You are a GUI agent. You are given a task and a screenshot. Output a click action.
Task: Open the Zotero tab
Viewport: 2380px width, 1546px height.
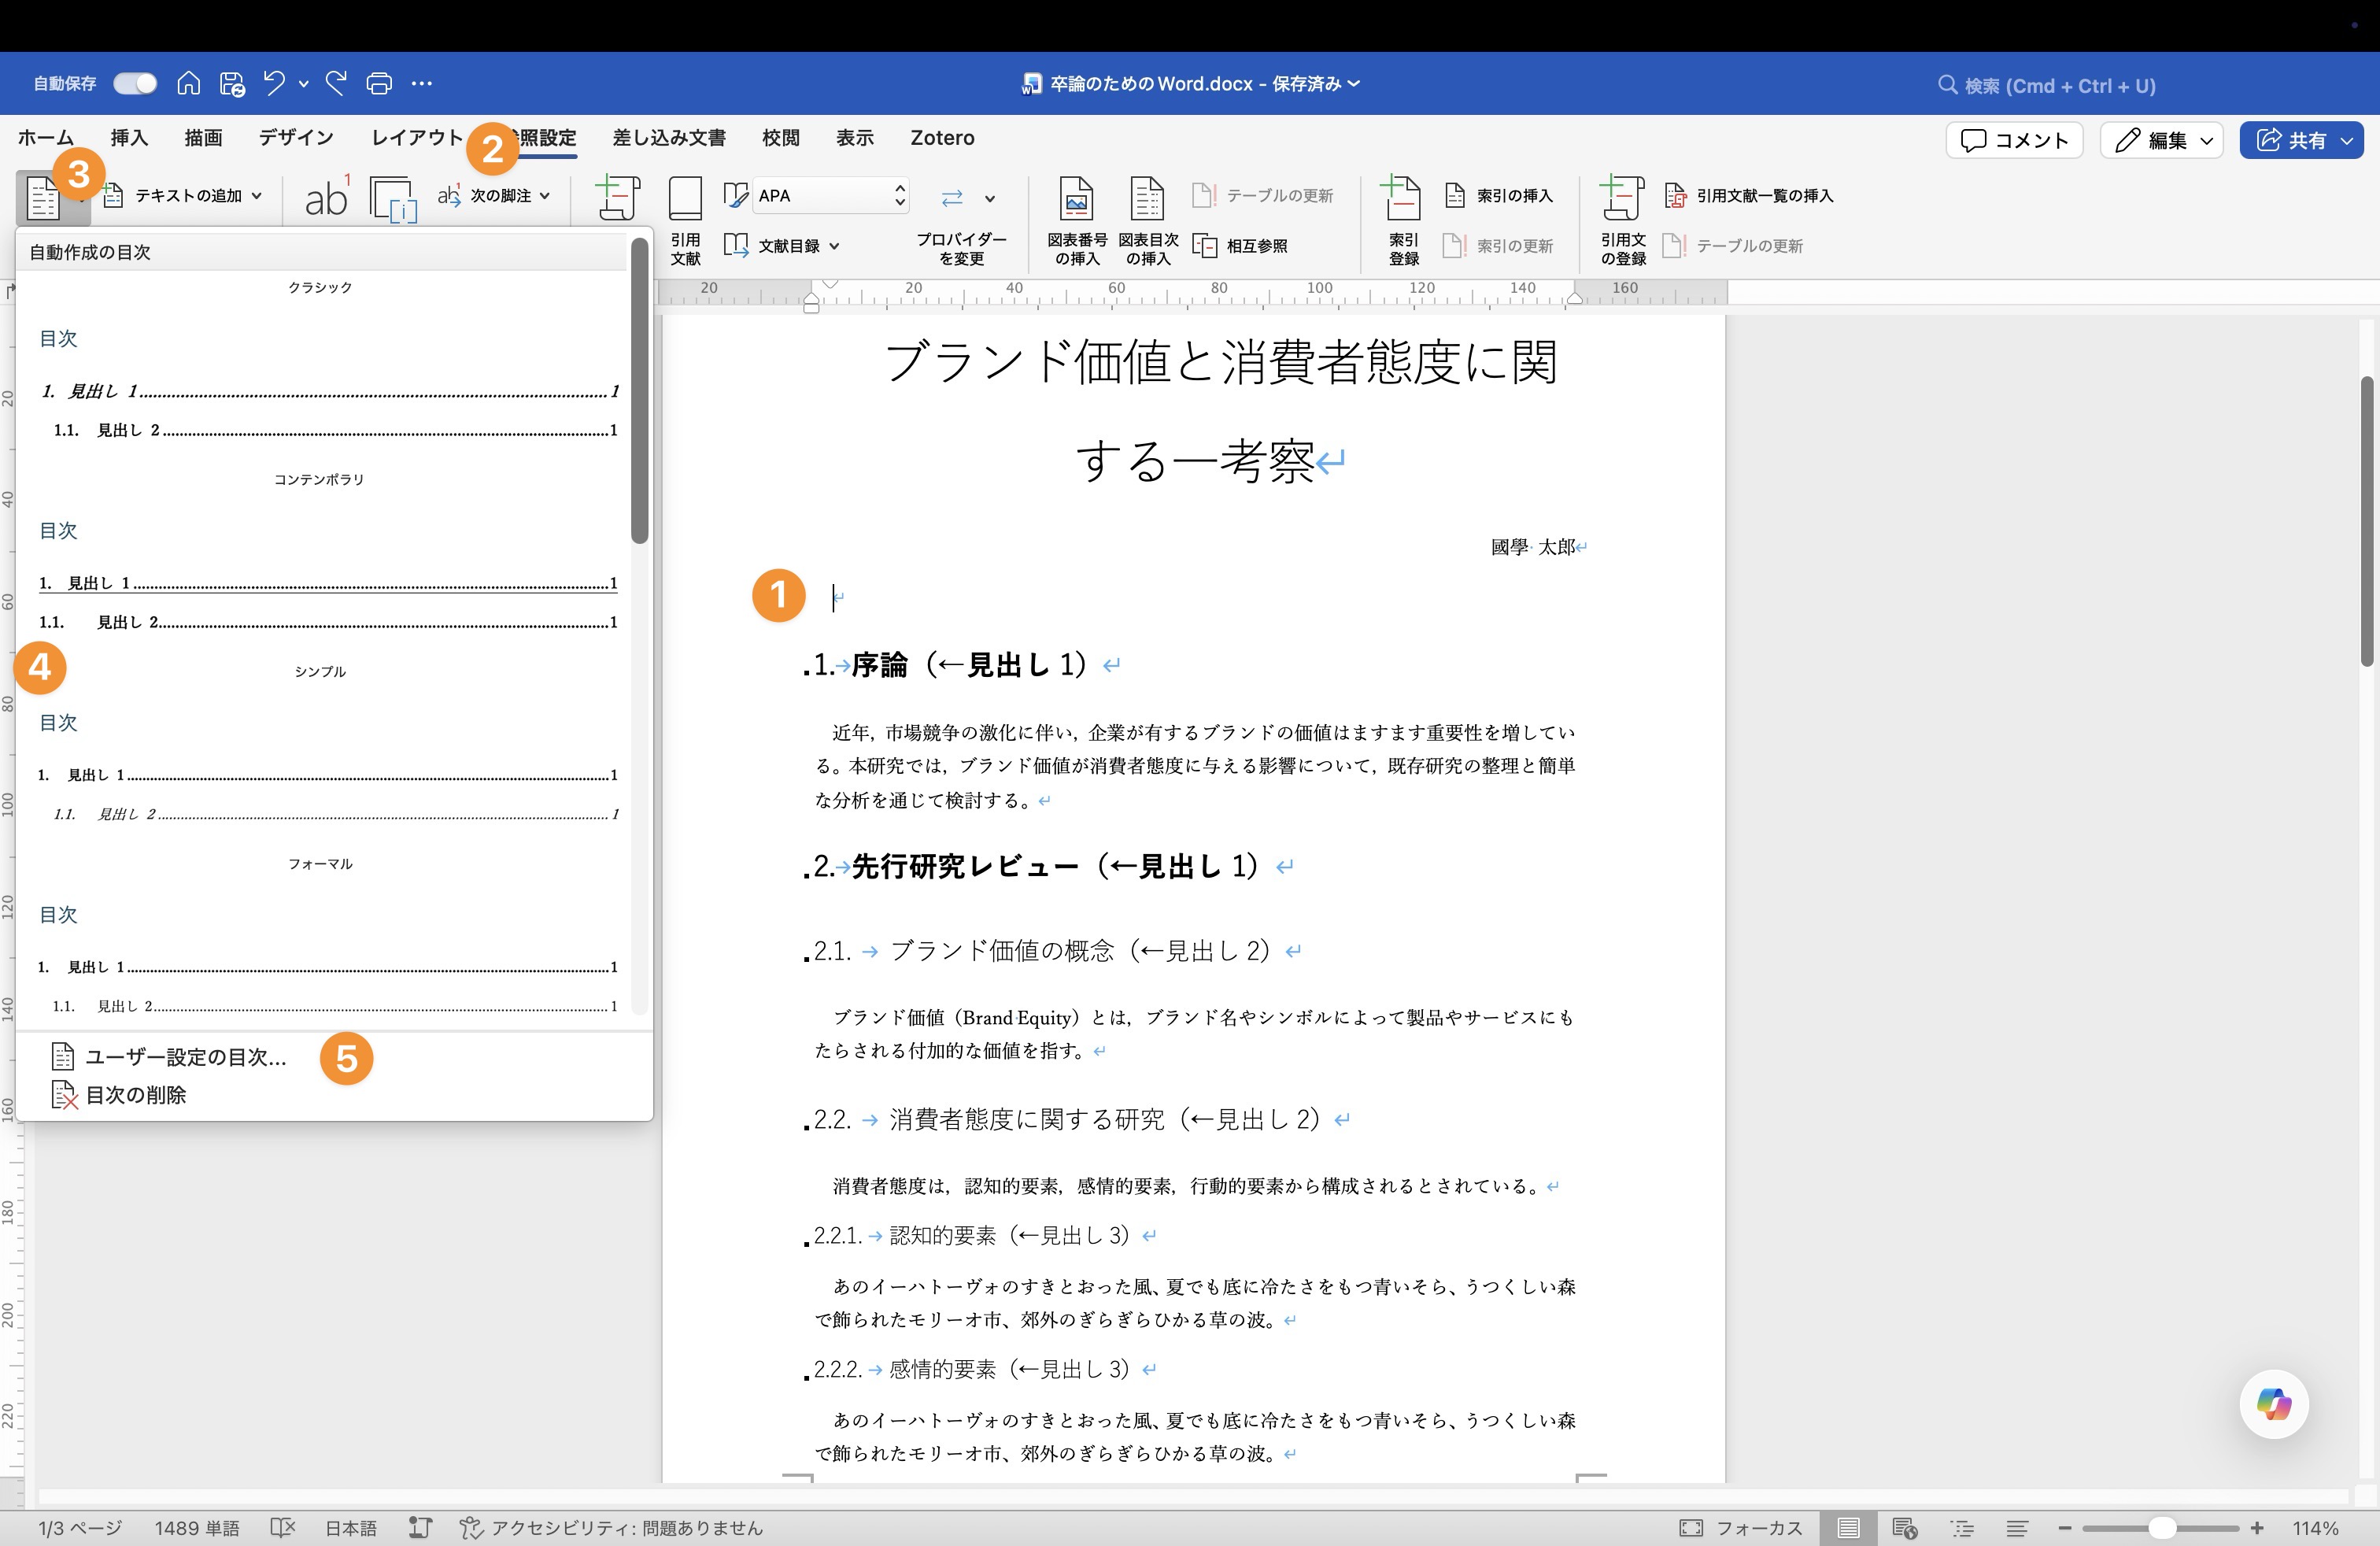click(941, 137)
